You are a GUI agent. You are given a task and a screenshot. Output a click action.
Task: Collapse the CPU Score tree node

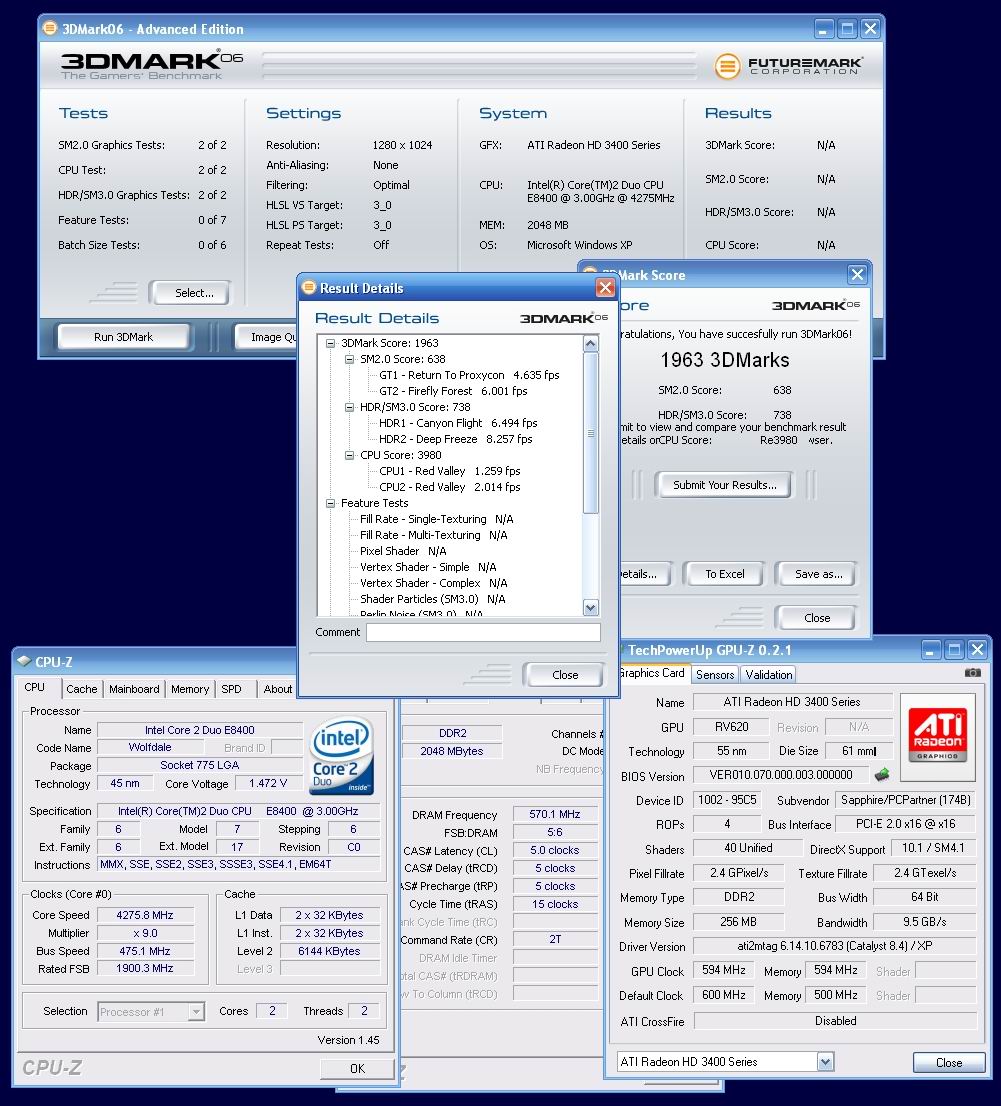[x=349, y=455]
